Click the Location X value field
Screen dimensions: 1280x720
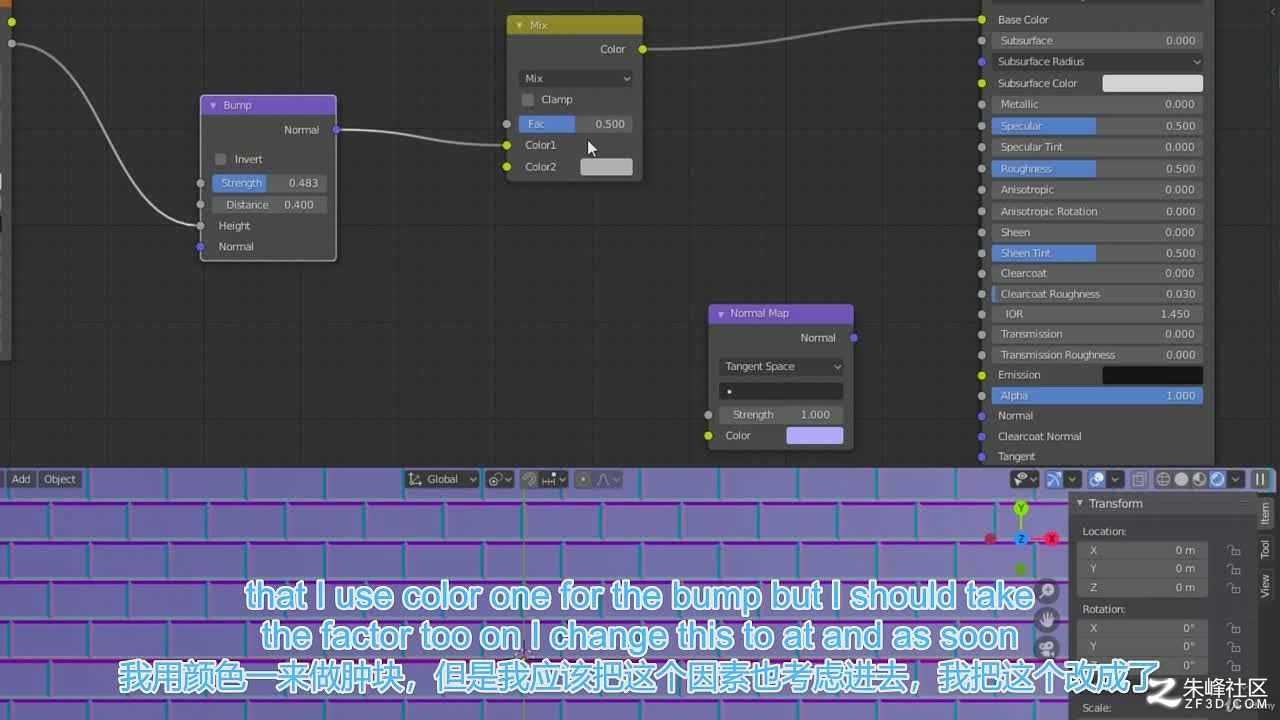point(1144,550)
